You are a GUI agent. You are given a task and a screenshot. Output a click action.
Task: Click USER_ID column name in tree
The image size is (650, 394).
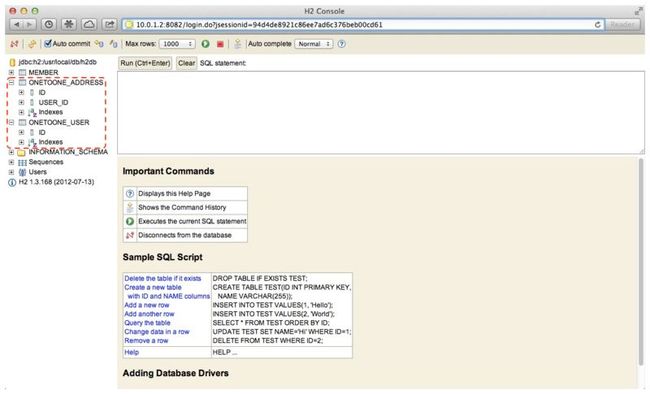point(53,102)
